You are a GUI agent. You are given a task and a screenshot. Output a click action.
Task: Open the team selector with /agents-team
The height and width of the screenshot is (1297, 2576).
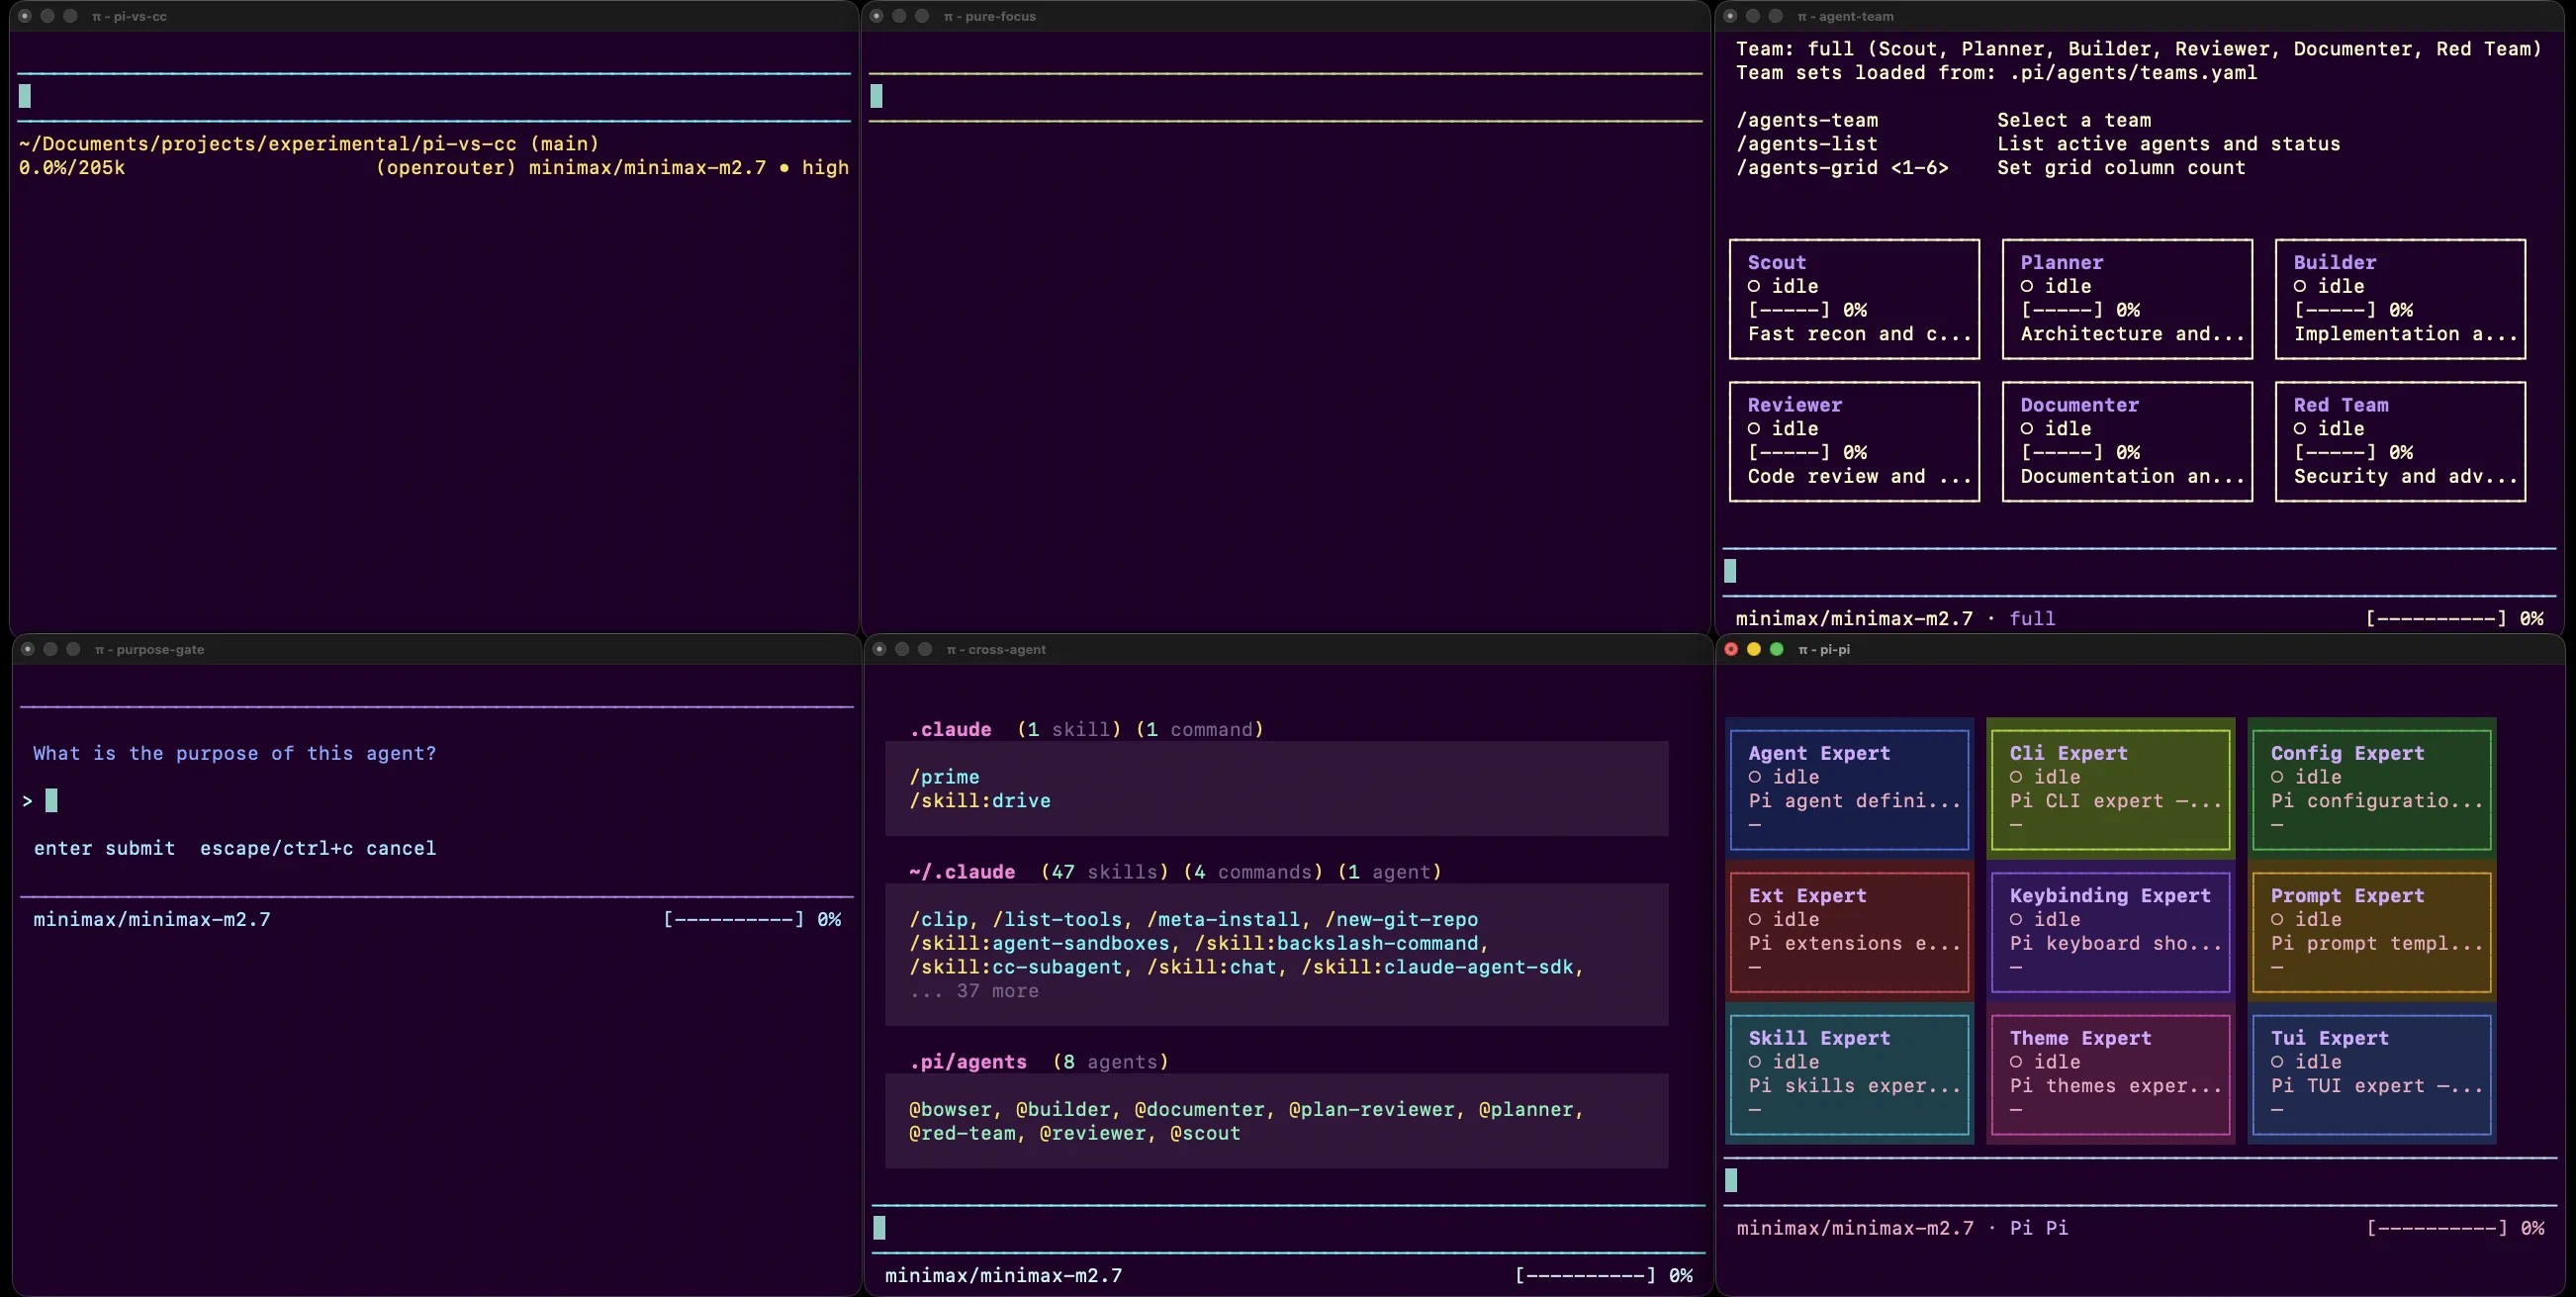[1806, 120]
